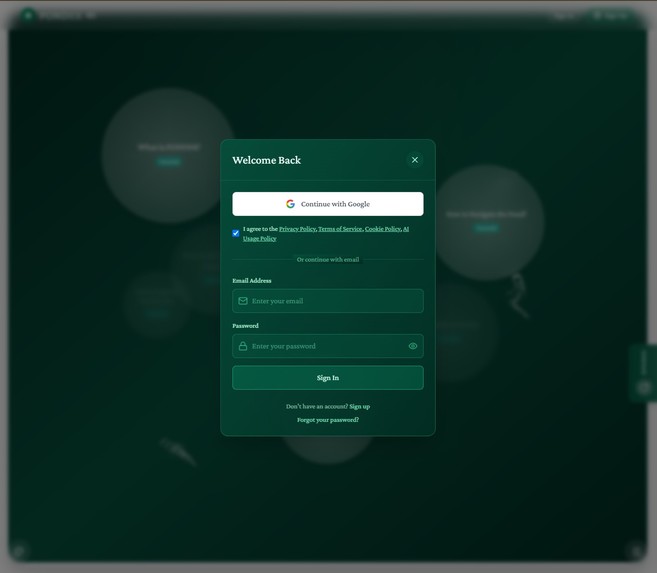Close the Welcome Back dialog

point(414,160)
